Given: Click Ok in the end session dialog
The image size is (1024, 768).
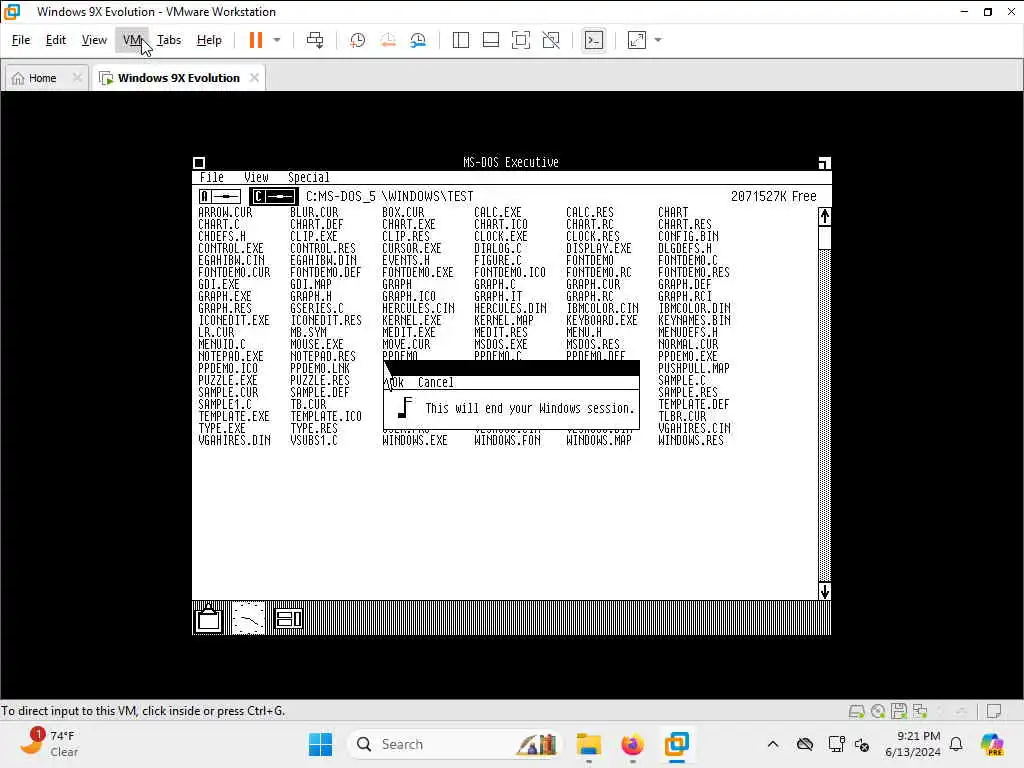Looking at the screenshot, I should [x=396, y=383].
